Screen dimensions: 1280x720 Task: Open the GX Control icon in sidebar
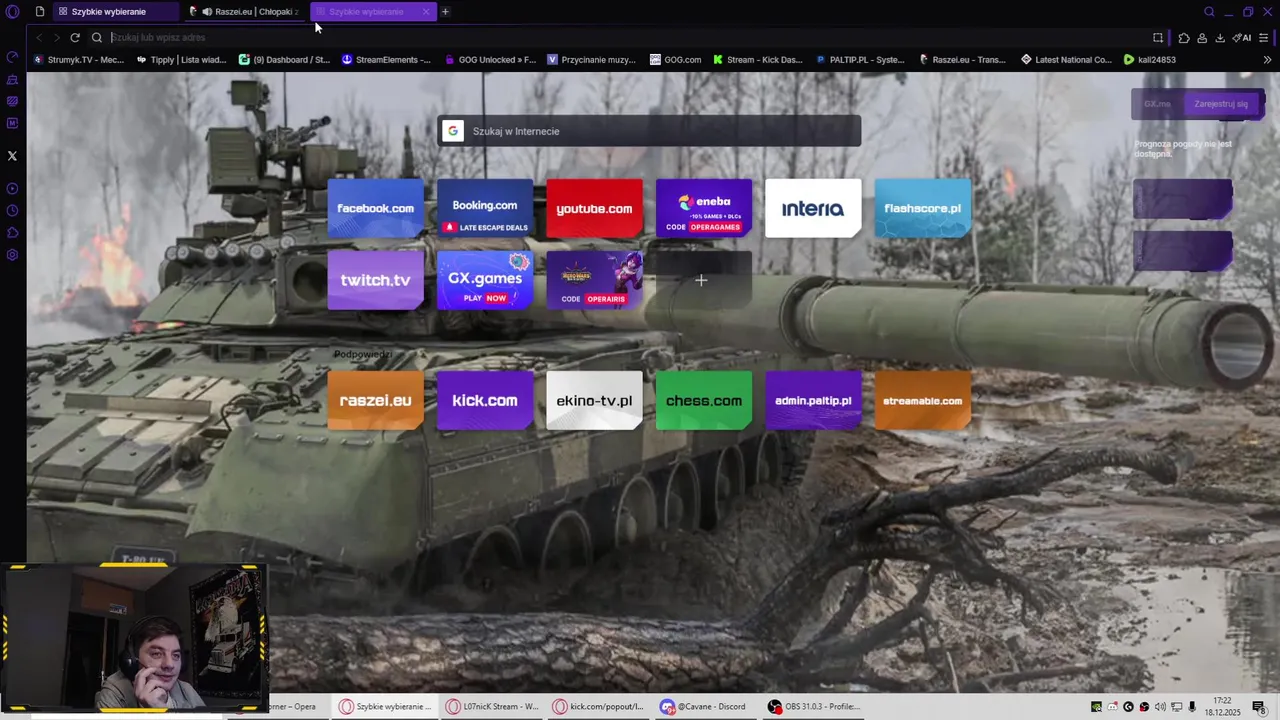click(x=12, y=57)
